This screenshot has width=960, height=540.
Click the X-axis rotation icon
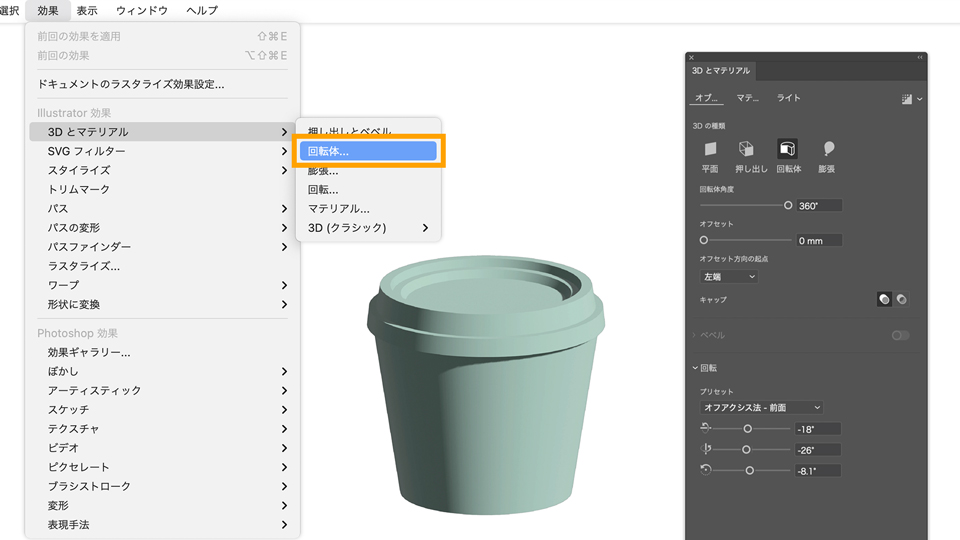point(706,428)
